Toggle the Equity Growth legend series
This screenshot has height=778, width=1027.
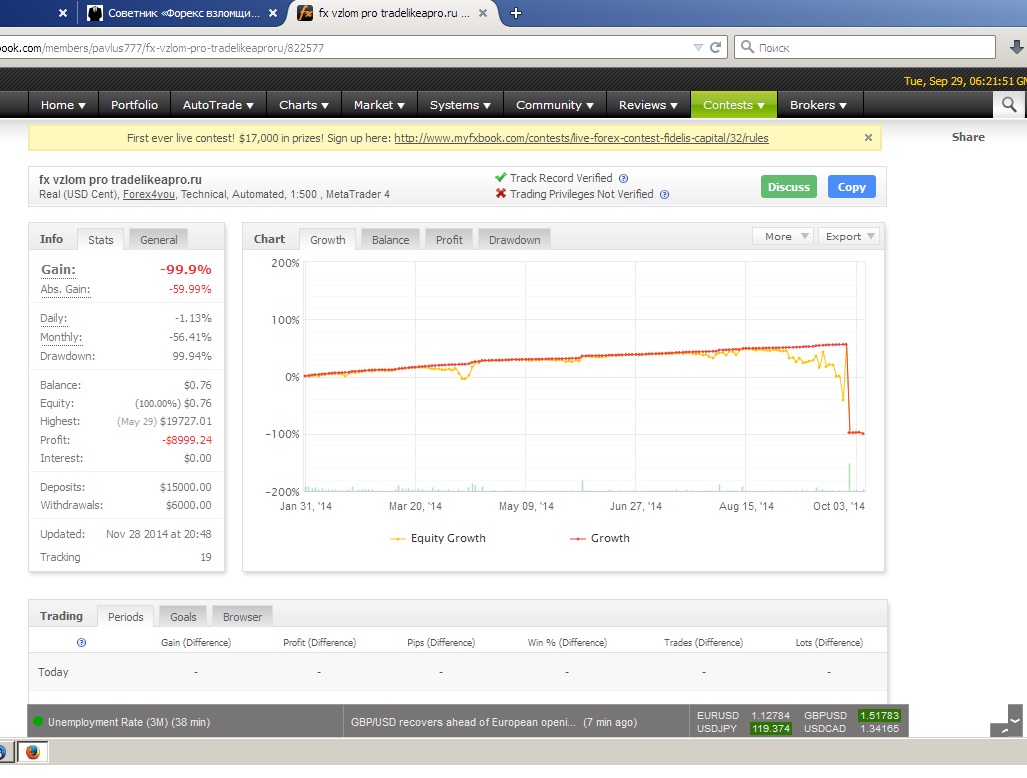tap(438, 538)
